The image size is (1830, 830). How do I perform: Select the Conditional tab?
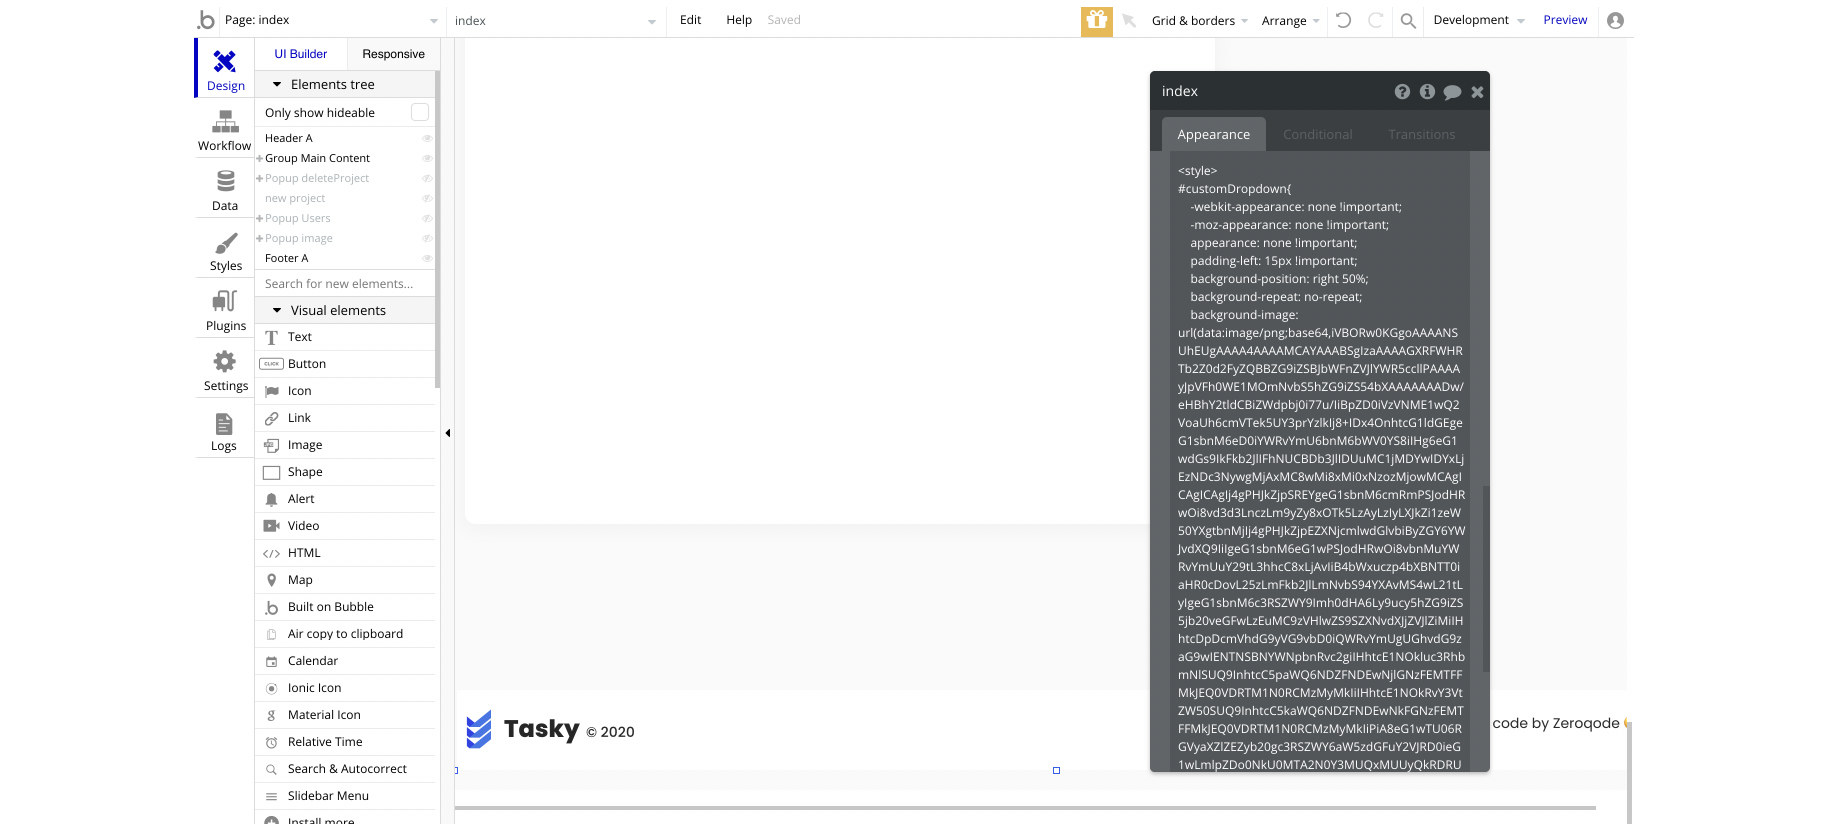[x=1317, y=134]
